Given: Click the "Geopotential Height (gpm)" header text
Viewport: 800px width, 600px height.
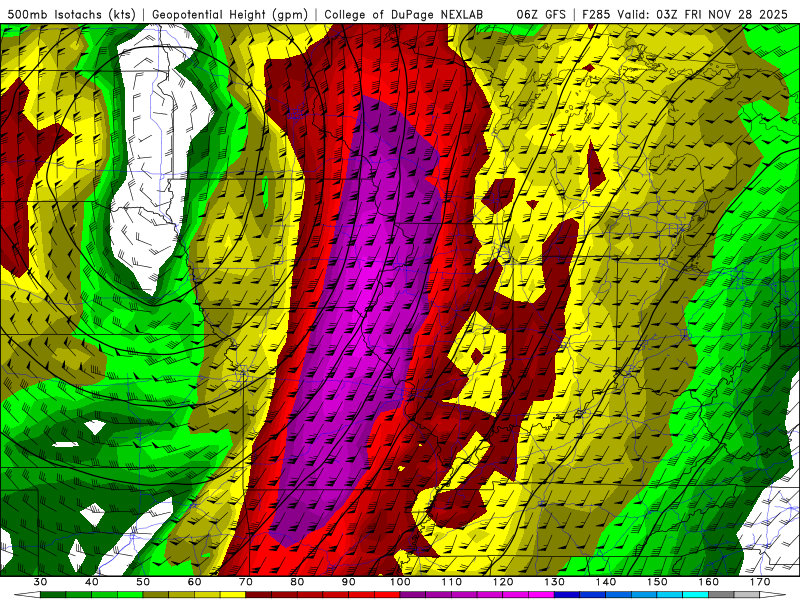Looking at the screenshot, I should [230, 14].
